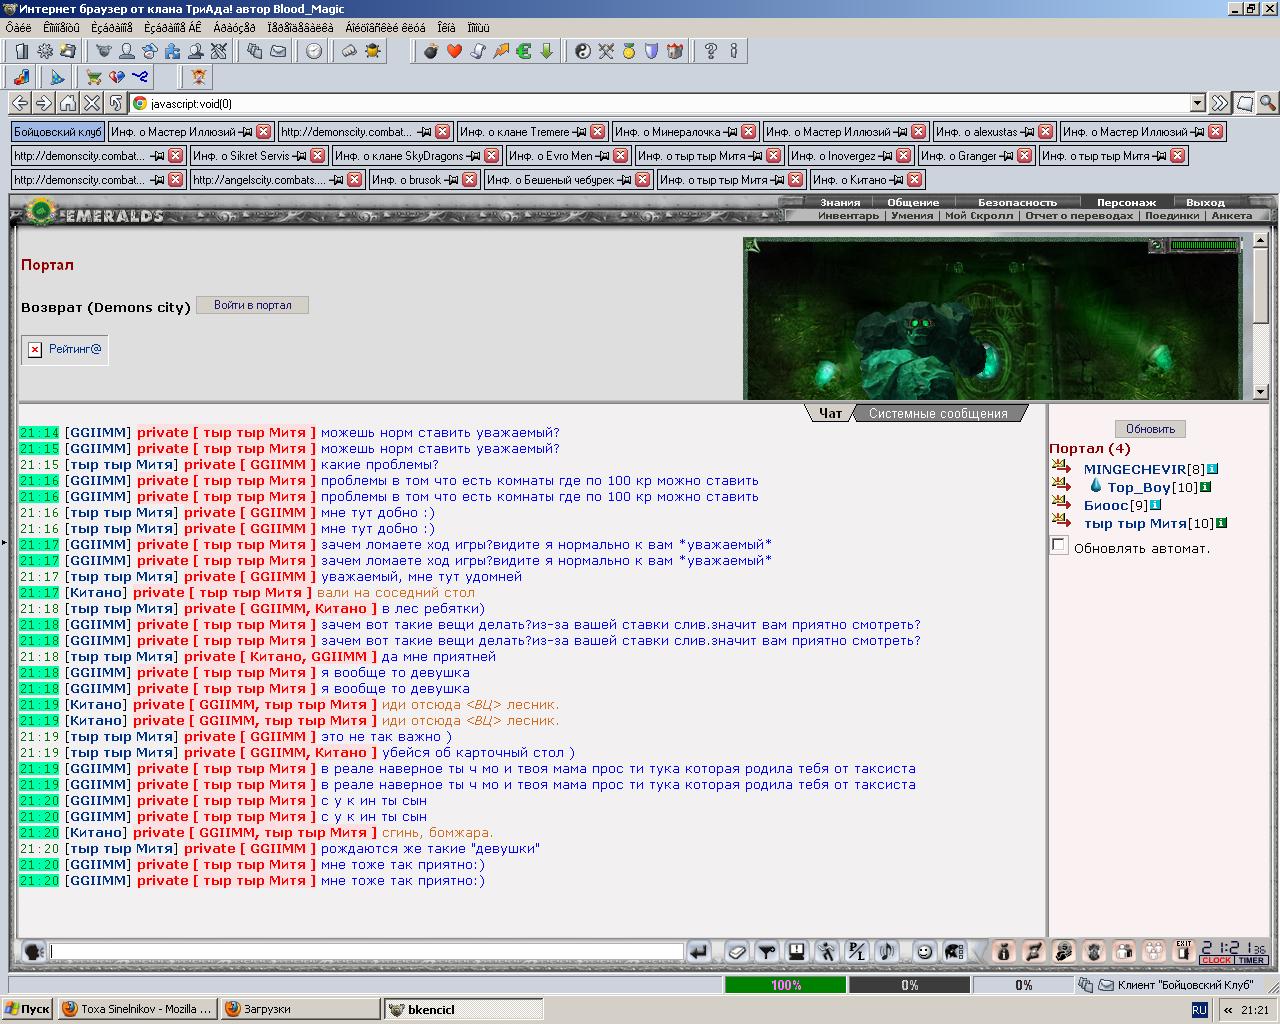Click 'Войти в портал' button

tap(252, 305)
